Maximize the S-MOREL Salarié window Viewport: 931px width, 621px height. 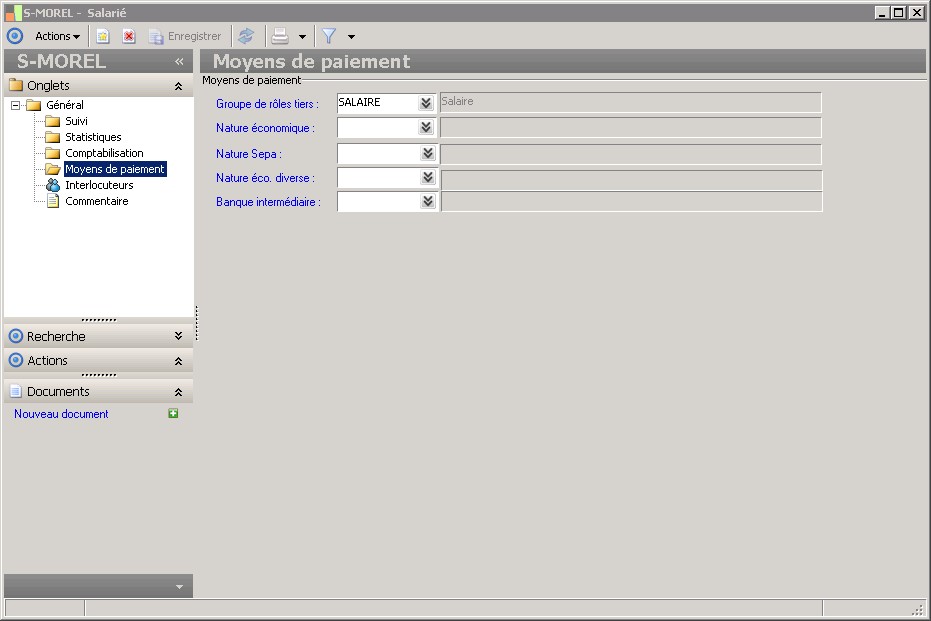tap(899, 12)
